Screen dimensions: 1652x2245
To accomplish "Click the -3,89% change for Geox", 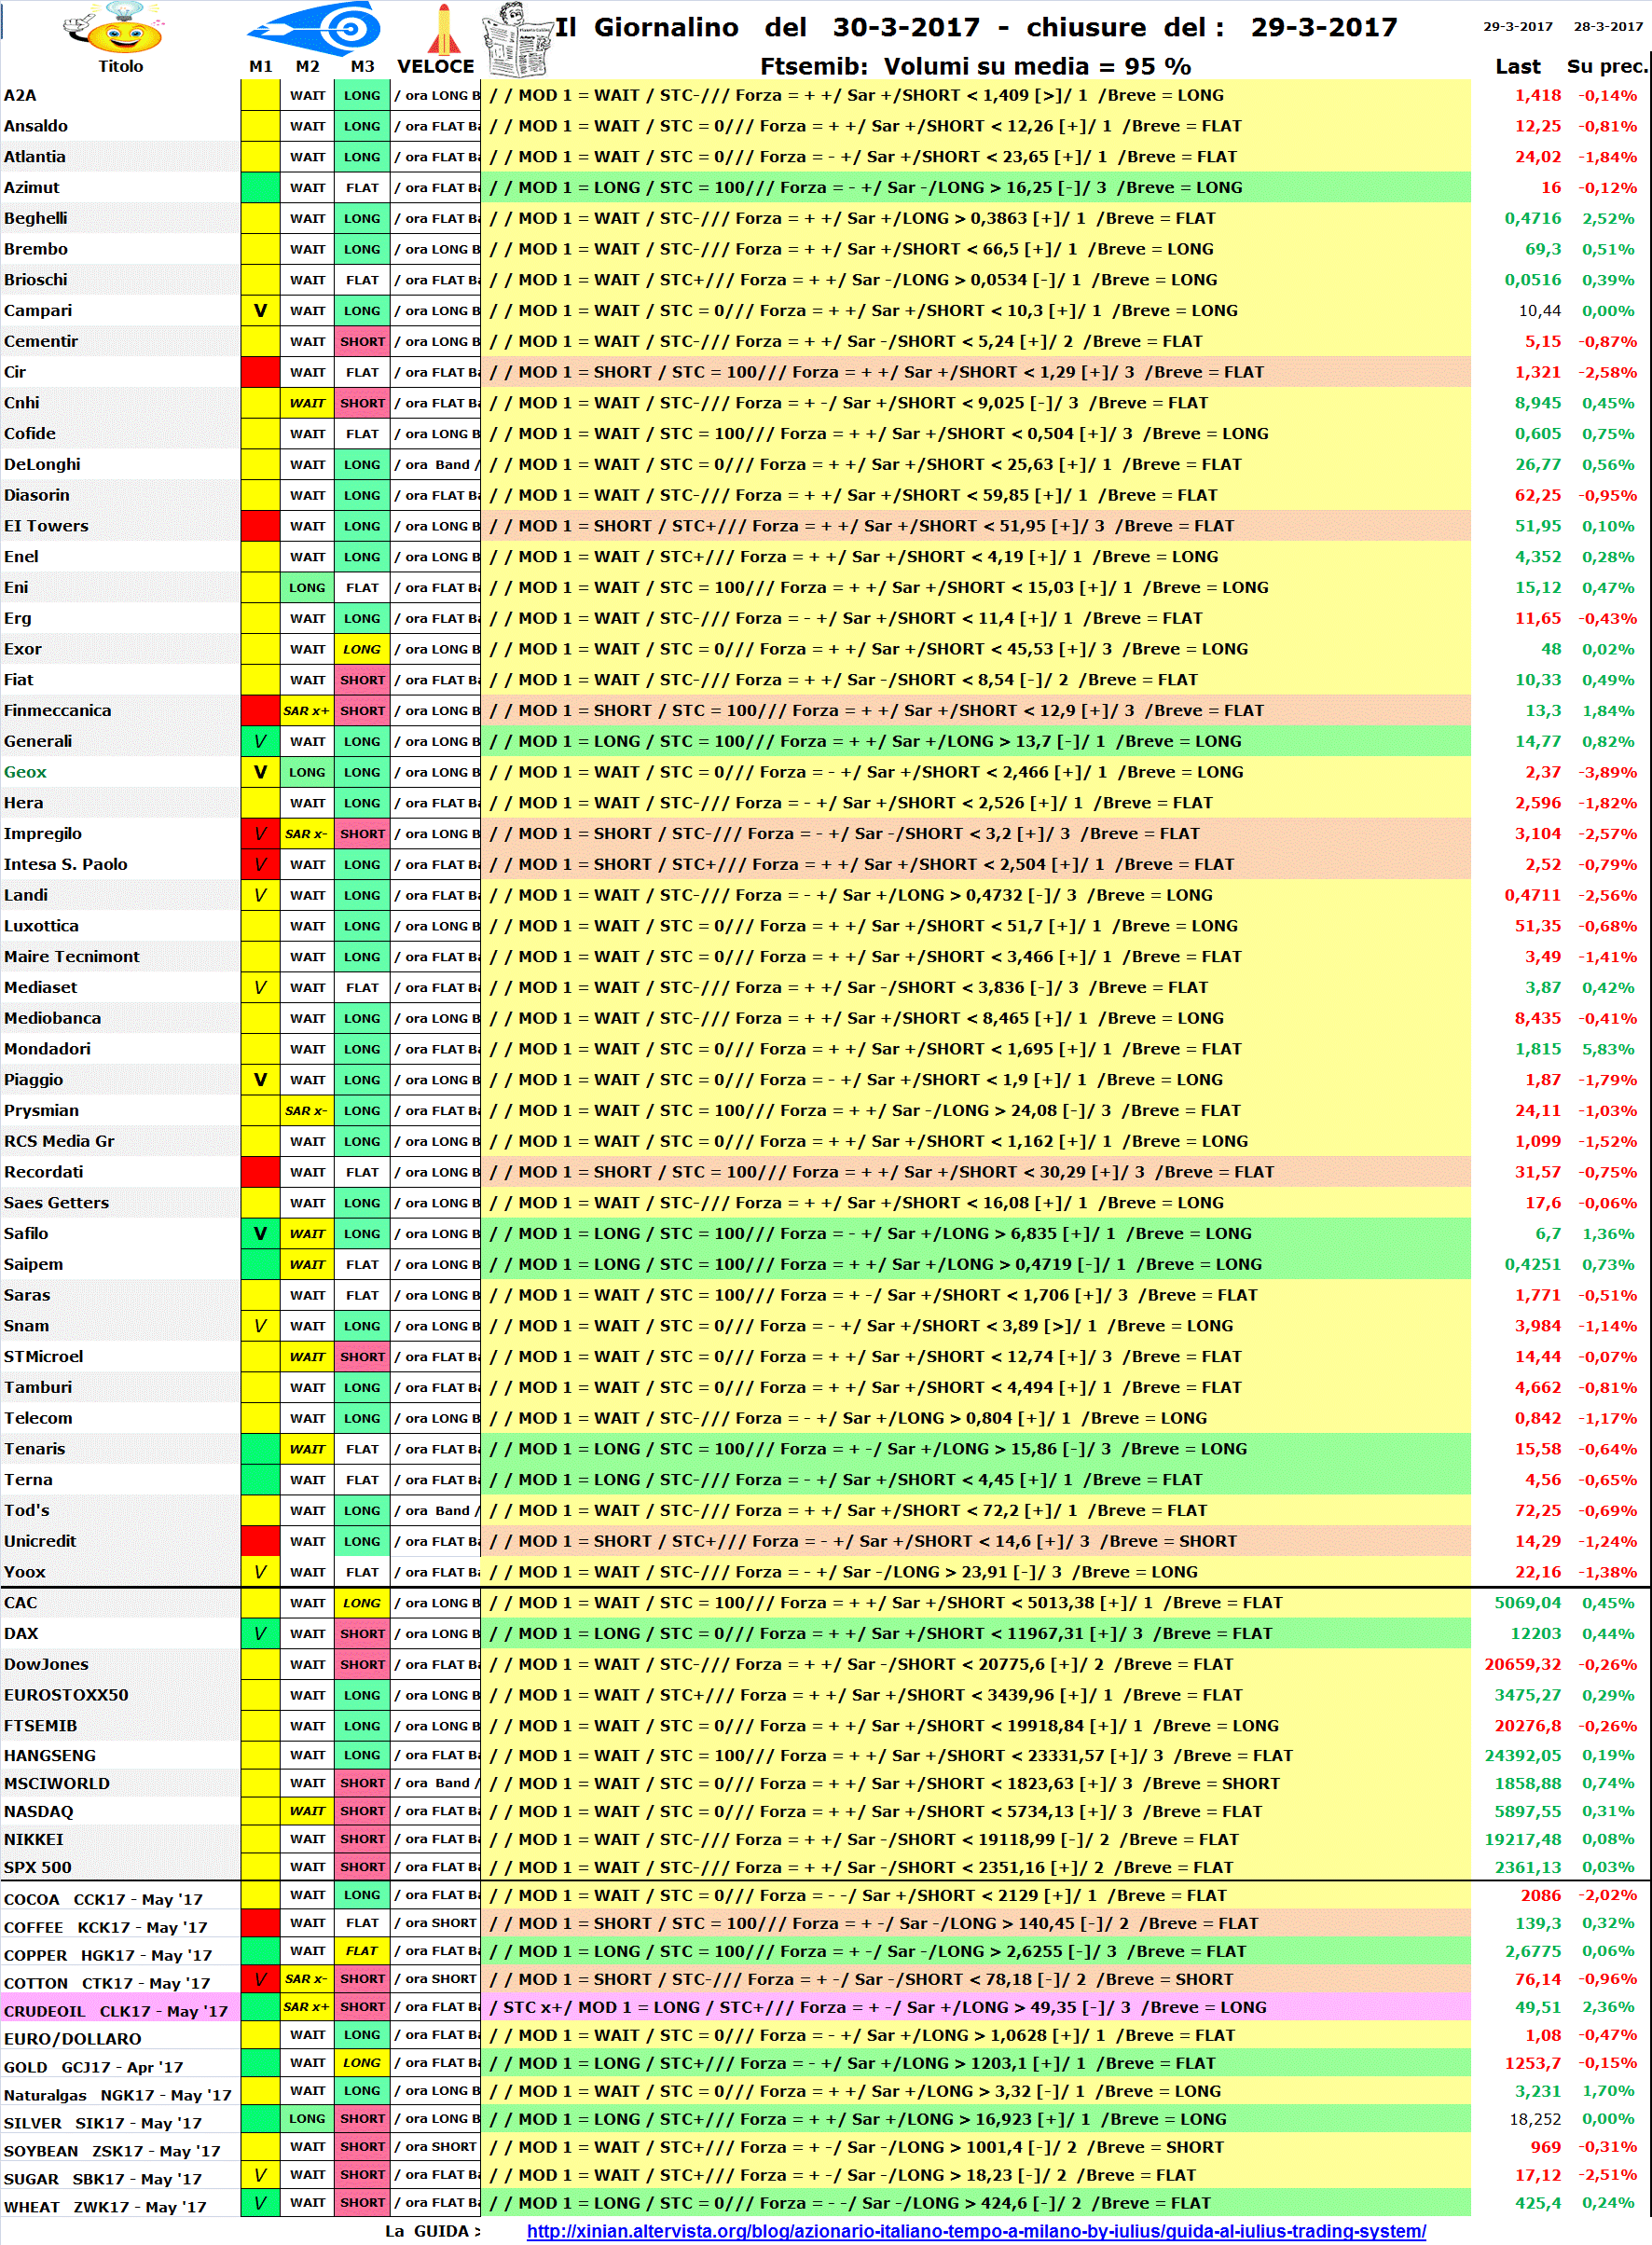I will [x=1608, y=772].
